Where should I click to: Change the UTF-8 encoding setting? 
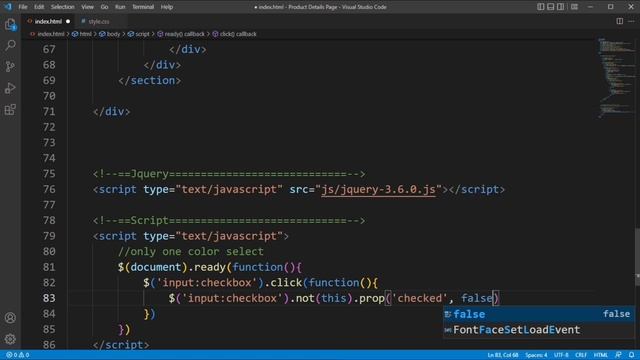click(561, 355)
